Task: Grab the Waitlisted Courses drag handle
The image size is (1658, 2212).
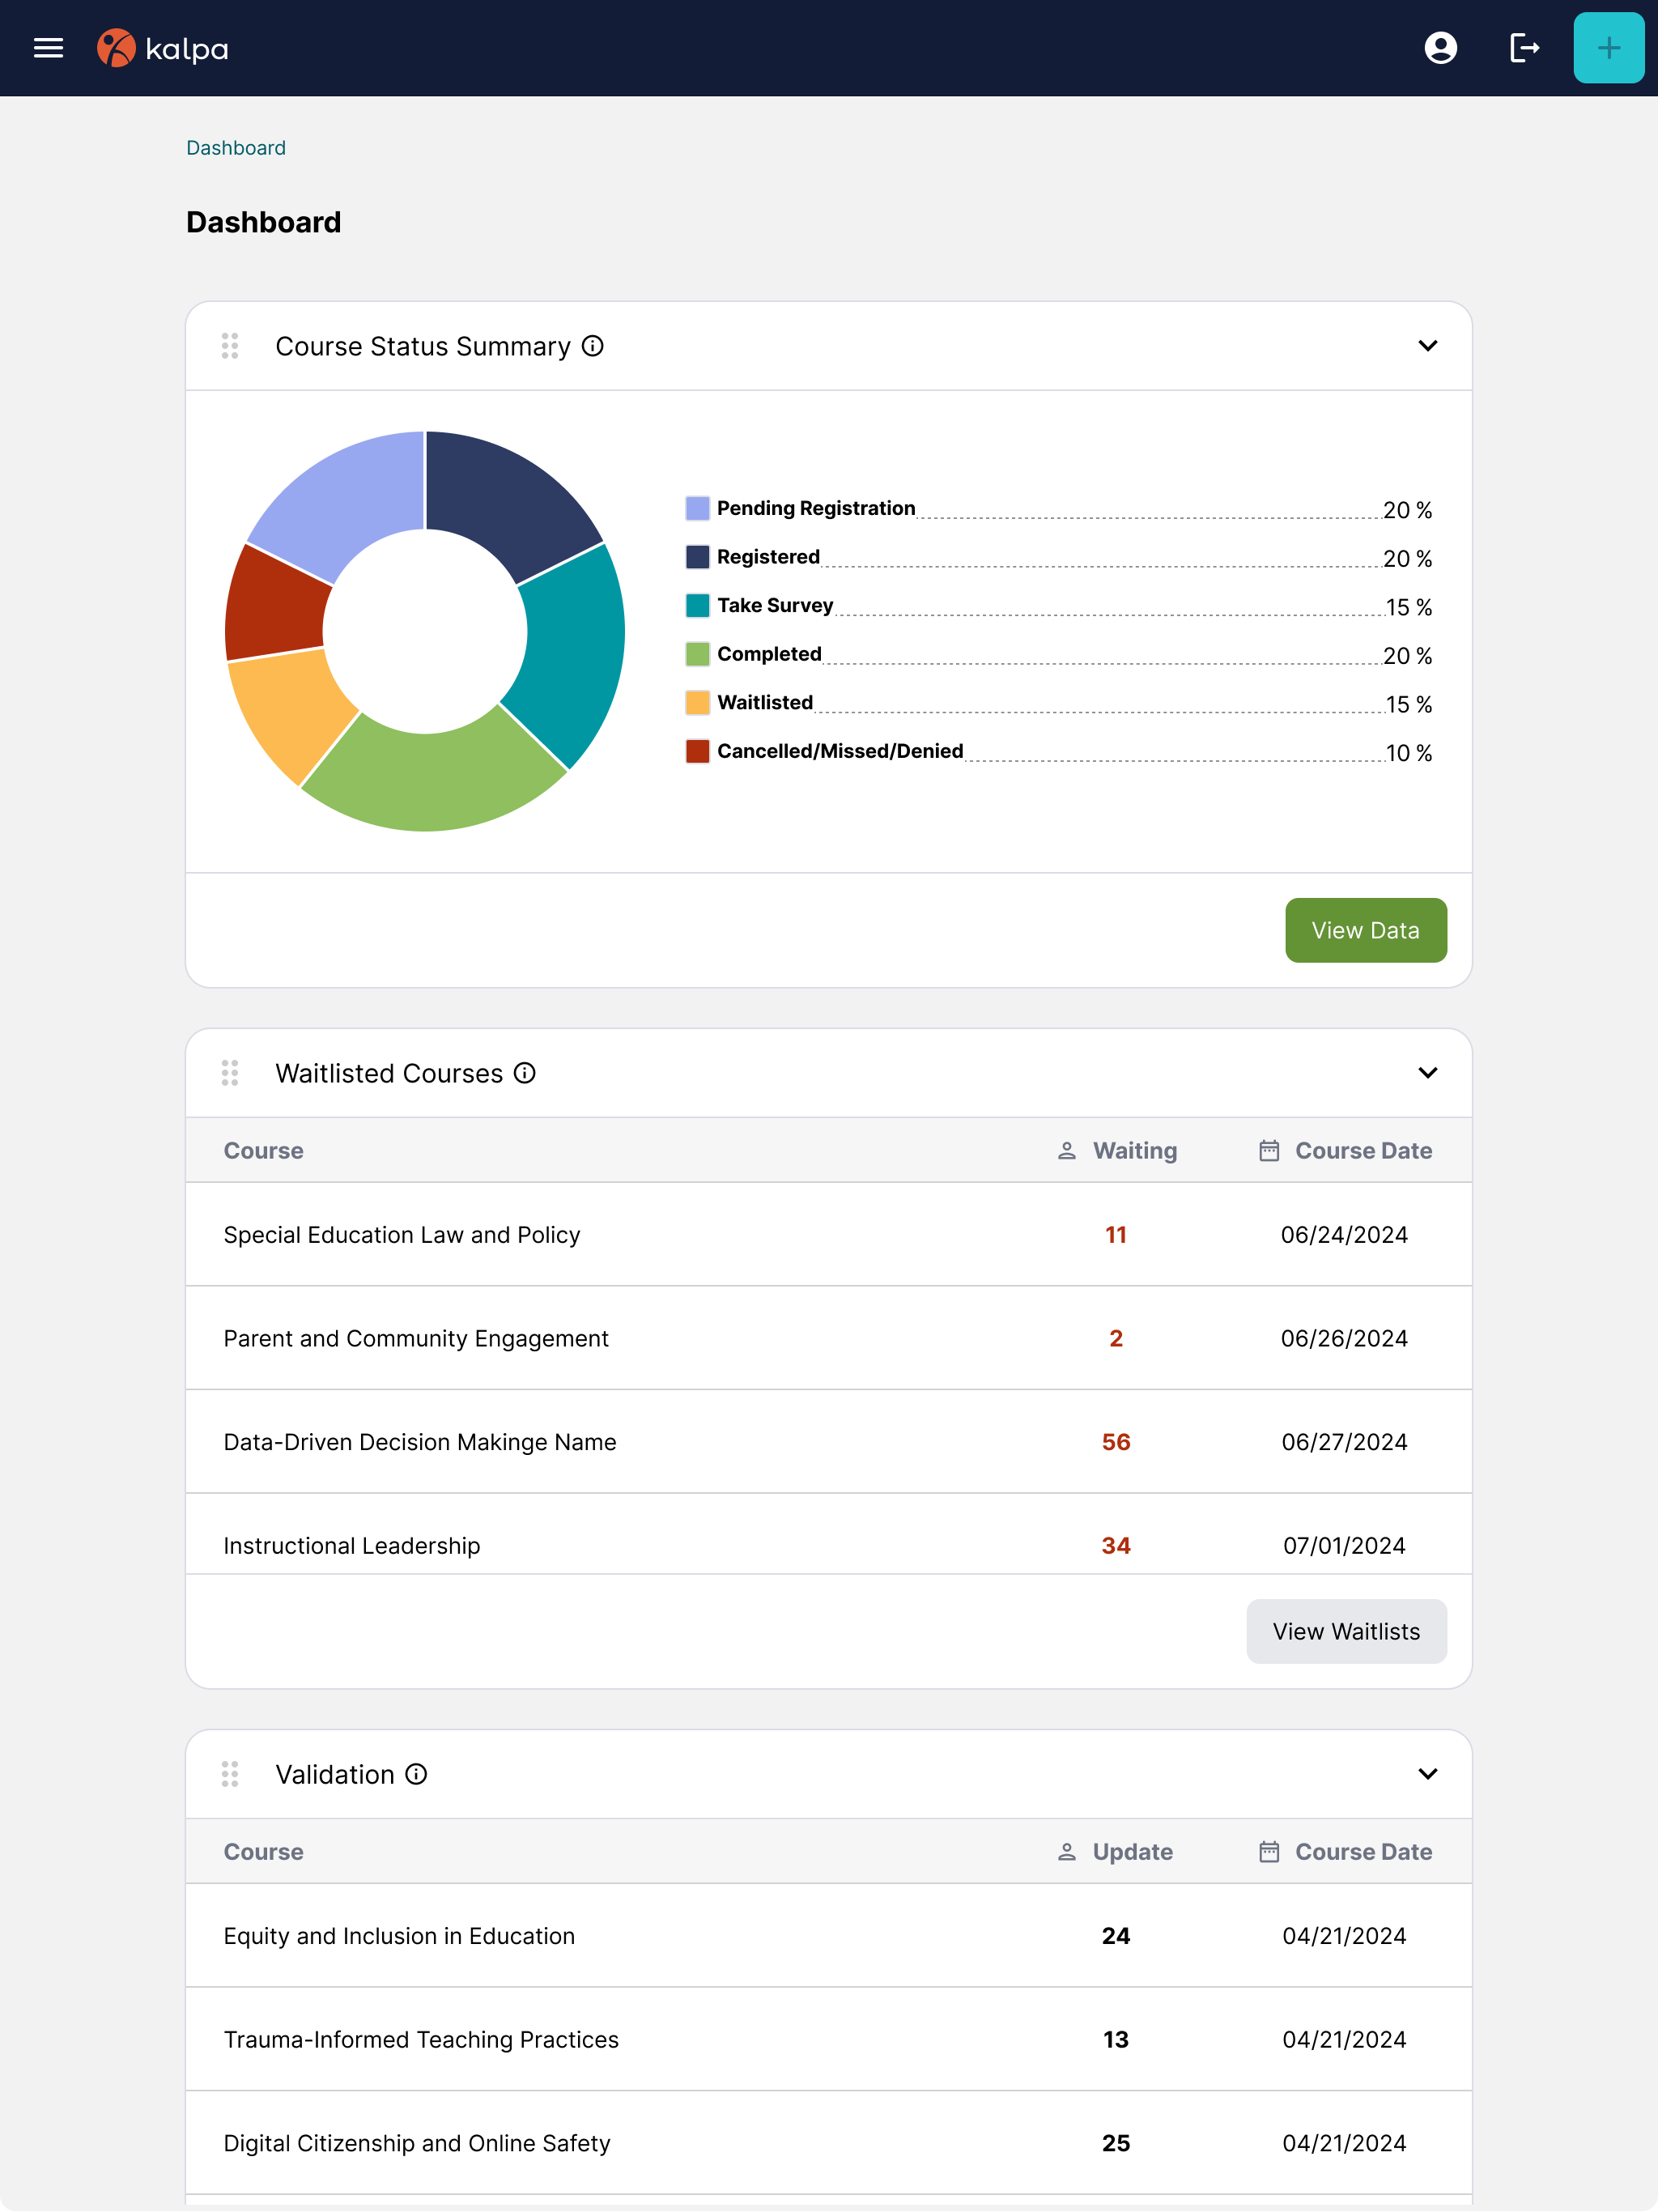Action: (230, 1073)
